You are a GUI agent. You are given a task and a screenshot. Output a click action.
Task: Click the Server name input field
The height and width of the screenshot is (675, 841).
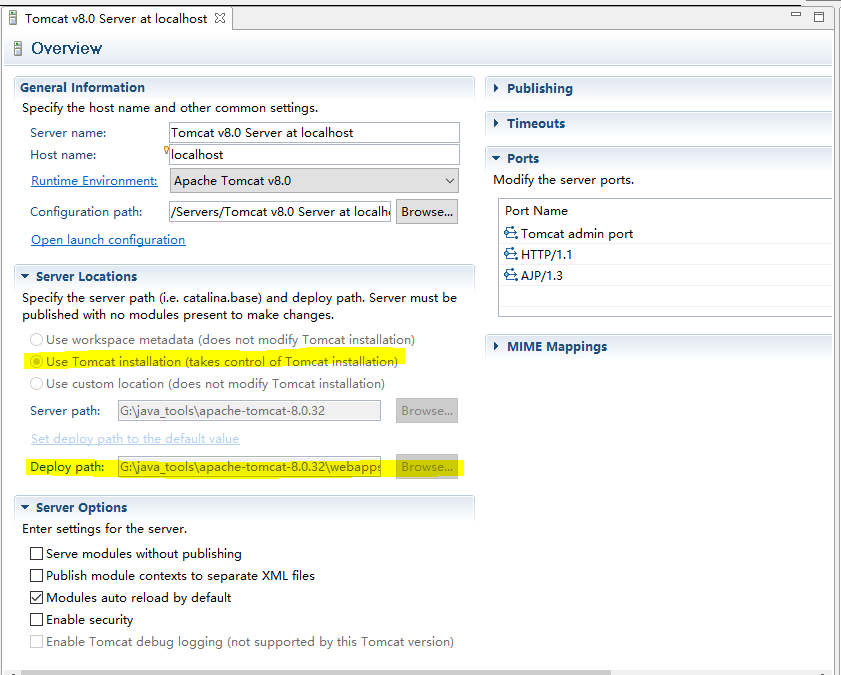point(314,132)
